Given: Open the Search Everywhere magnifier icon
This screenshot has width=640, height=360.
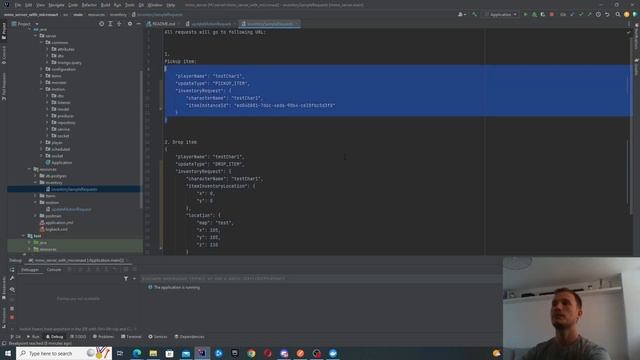Looking at the screenshot, I should tap(618, 15).
